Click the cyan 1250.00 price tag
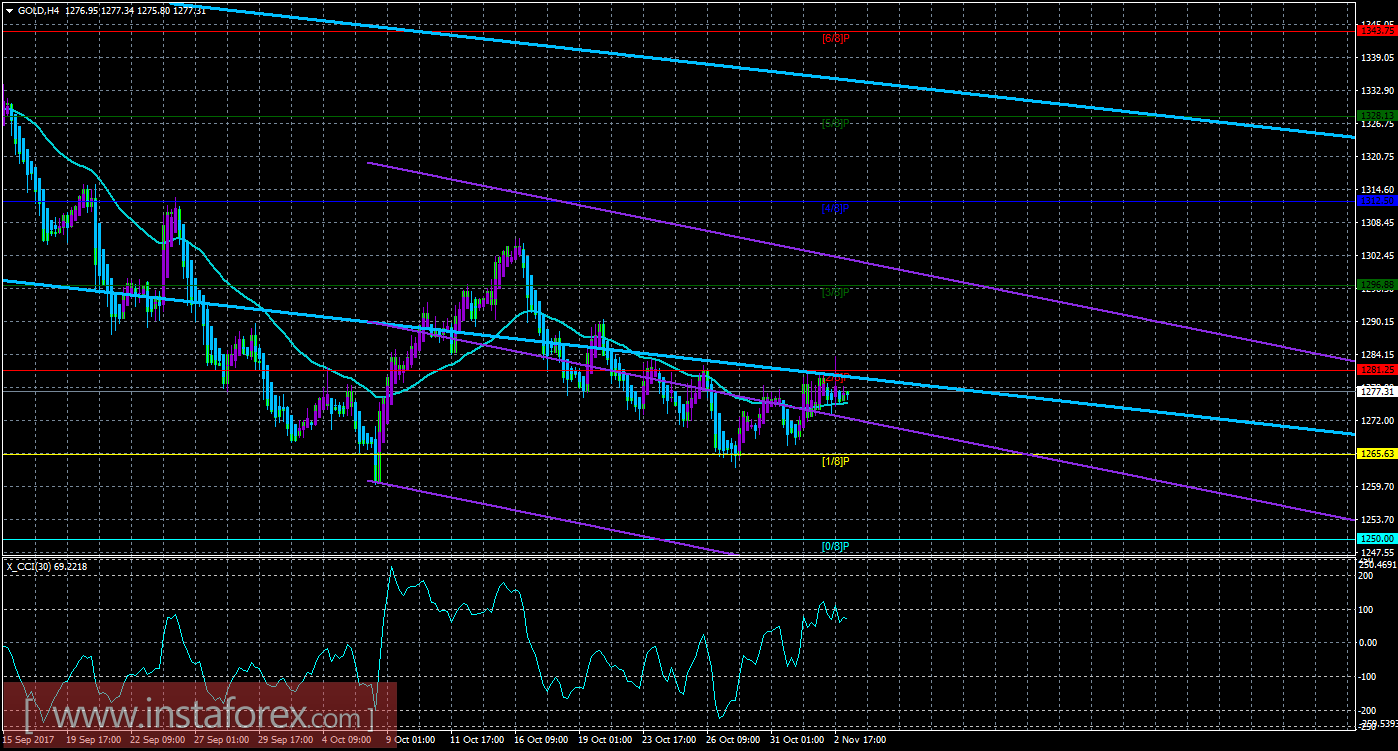This screenshot has height=751, width=1398. [x=1376, y=538]
